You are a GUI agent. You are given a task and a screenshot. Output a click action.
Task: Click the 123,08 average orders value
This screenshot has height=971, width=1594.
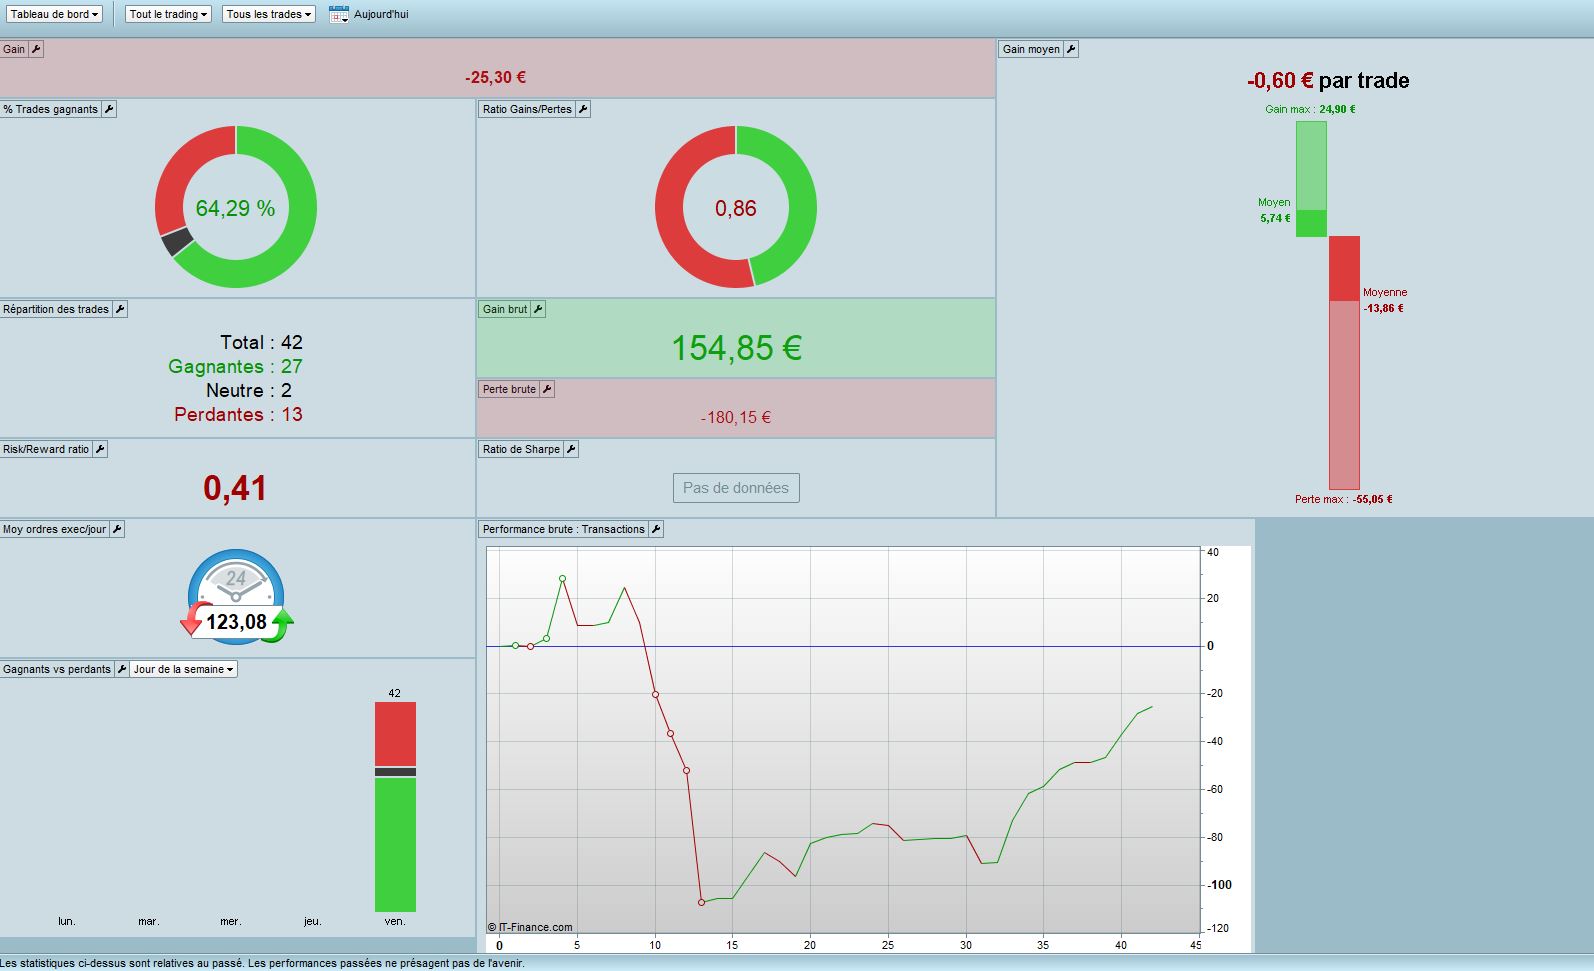pos(236,622)
